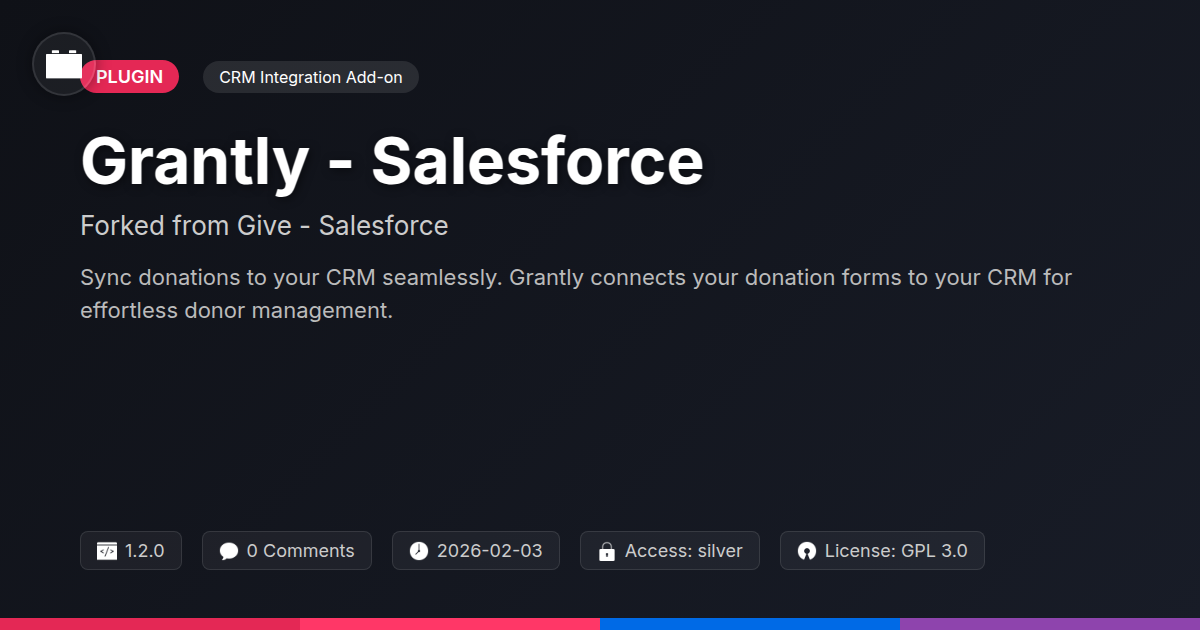Screen dimensions: 1200x630
Task: Pick the blue bottom bar segment
Action: tap(750, 623)
